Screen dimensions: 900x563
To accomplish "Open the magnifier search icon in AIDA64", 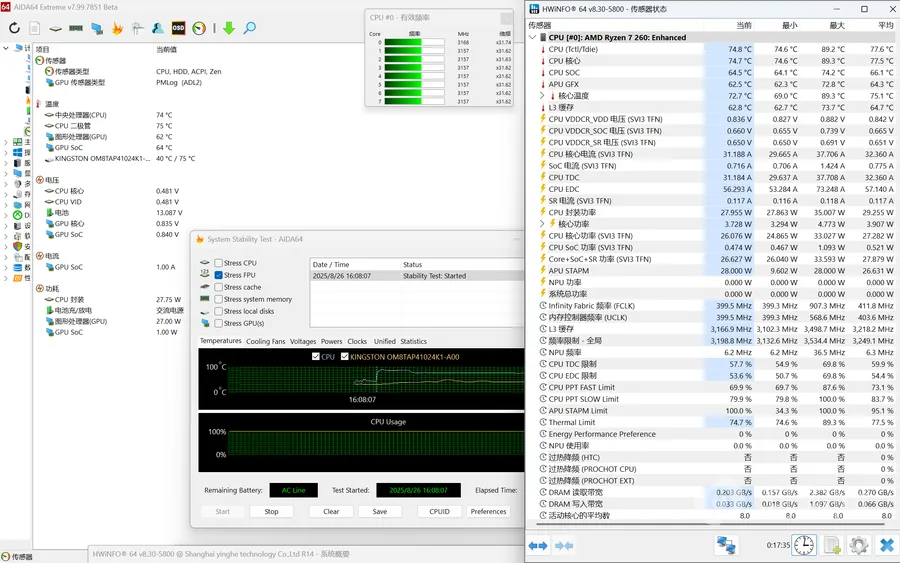I will 249,28.
